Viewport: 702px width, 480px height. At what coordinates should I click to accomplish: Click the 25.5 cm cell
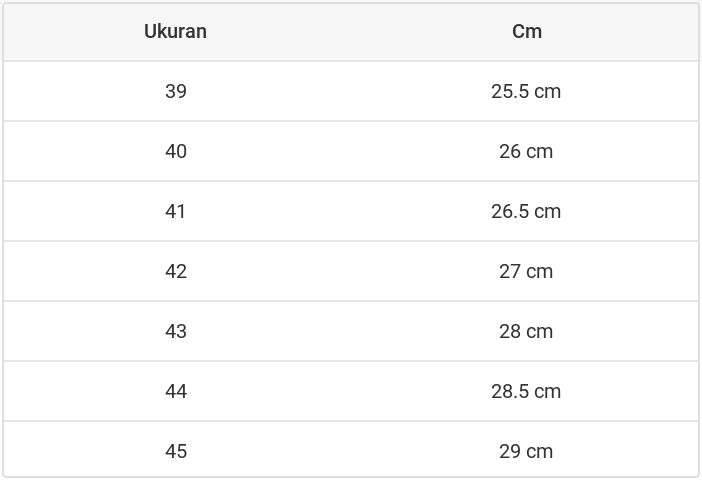click(526, 91)
